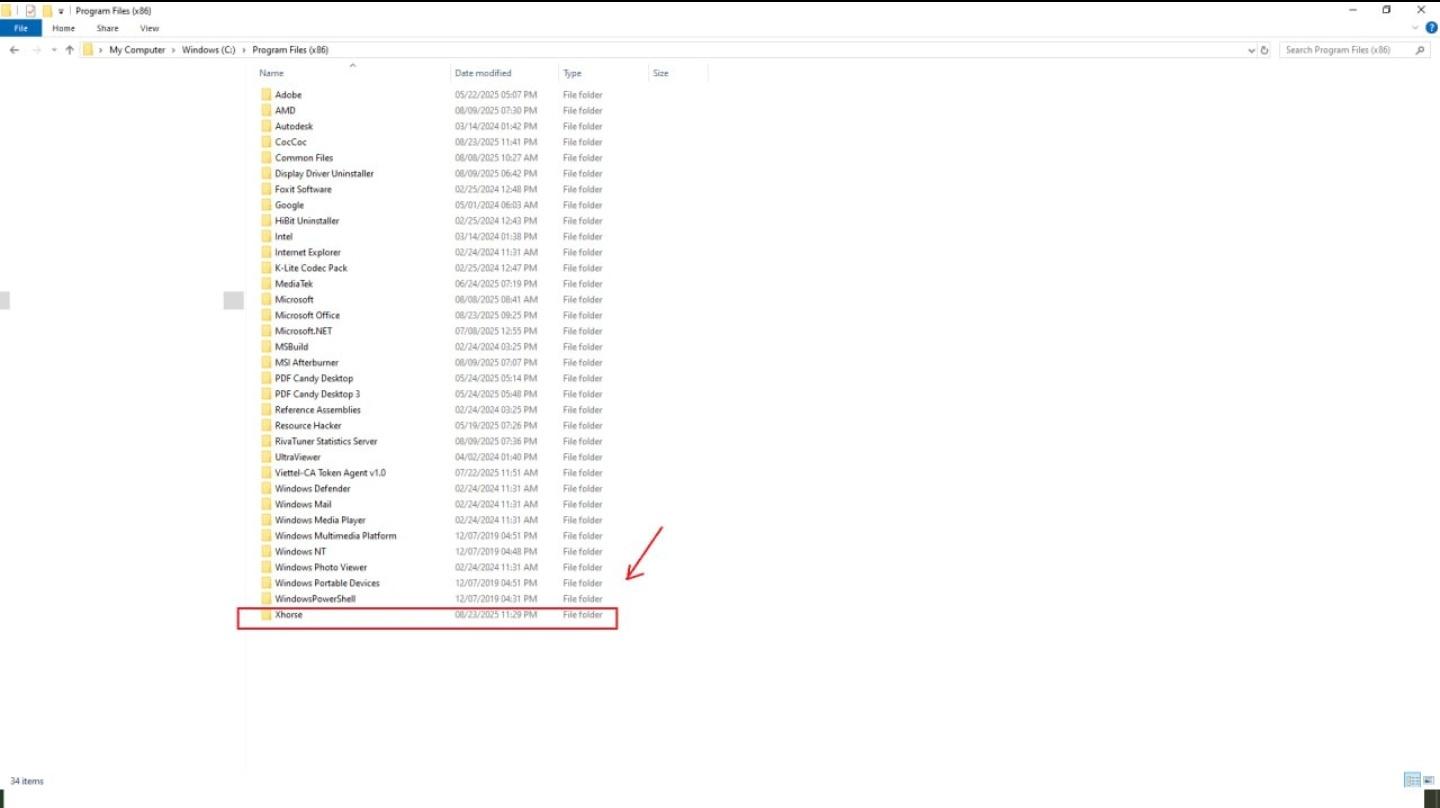
Task: Select the HiBit Uninstaller folder name
Action: coord(307,221)
